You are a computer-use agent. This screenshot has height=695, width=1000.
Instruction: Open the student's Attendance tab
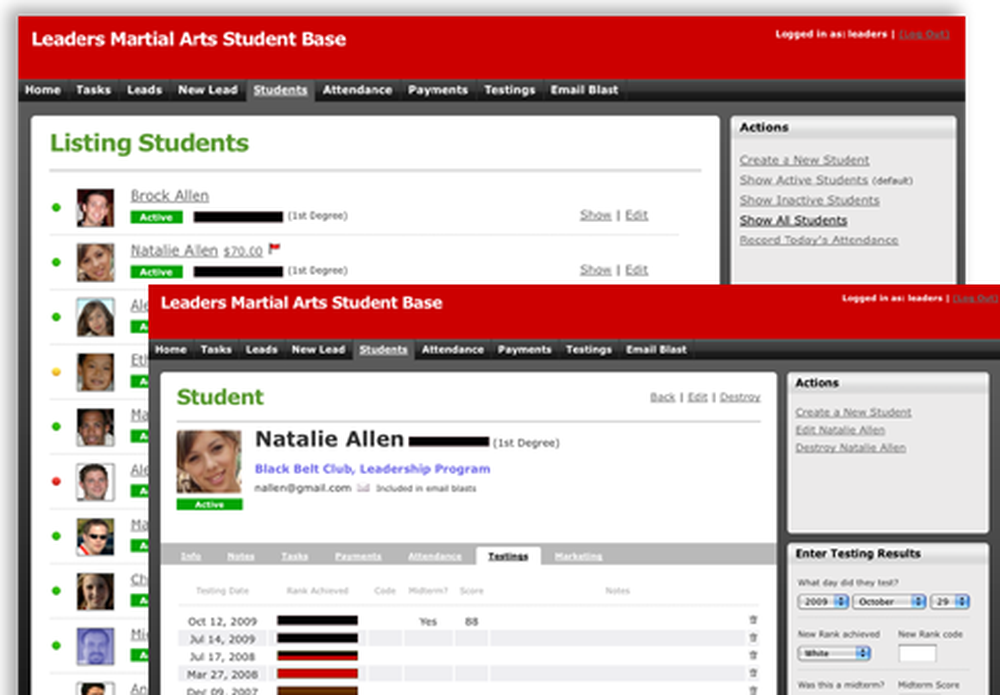point(435,556)
